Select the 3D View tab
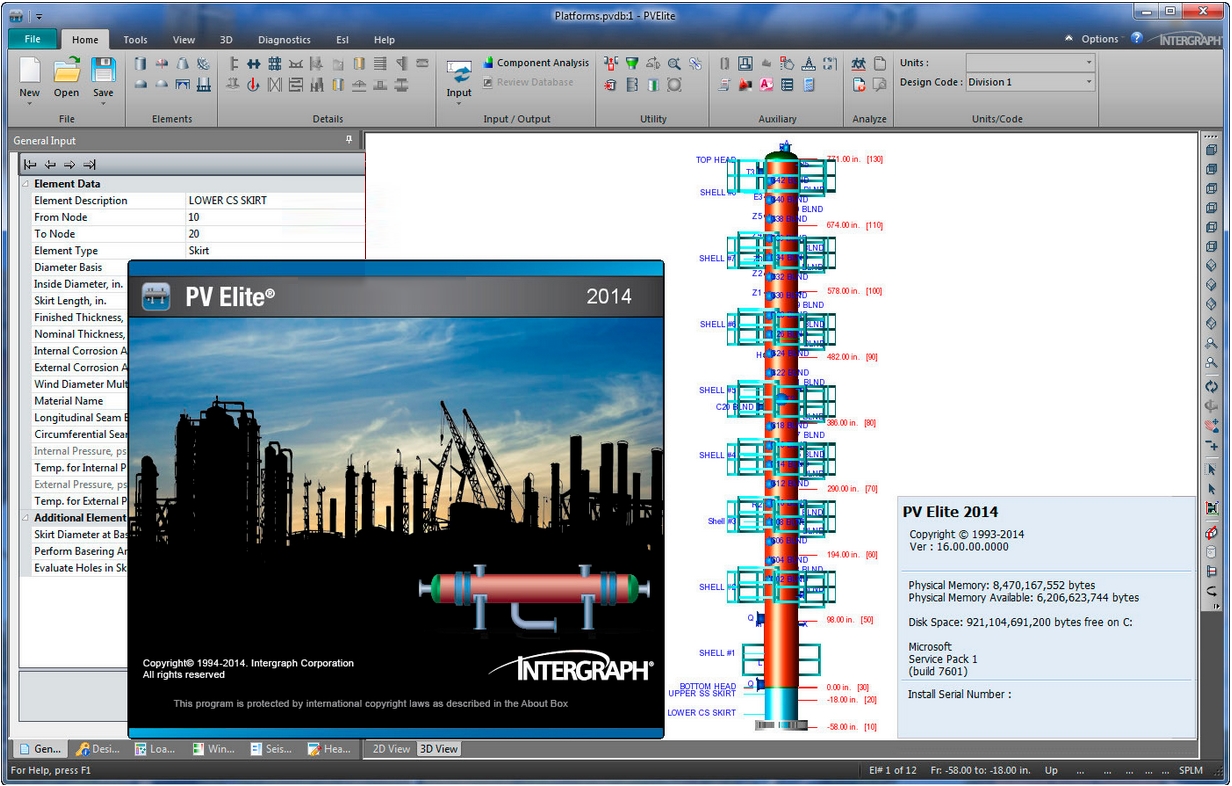 (x=438, y=748)
